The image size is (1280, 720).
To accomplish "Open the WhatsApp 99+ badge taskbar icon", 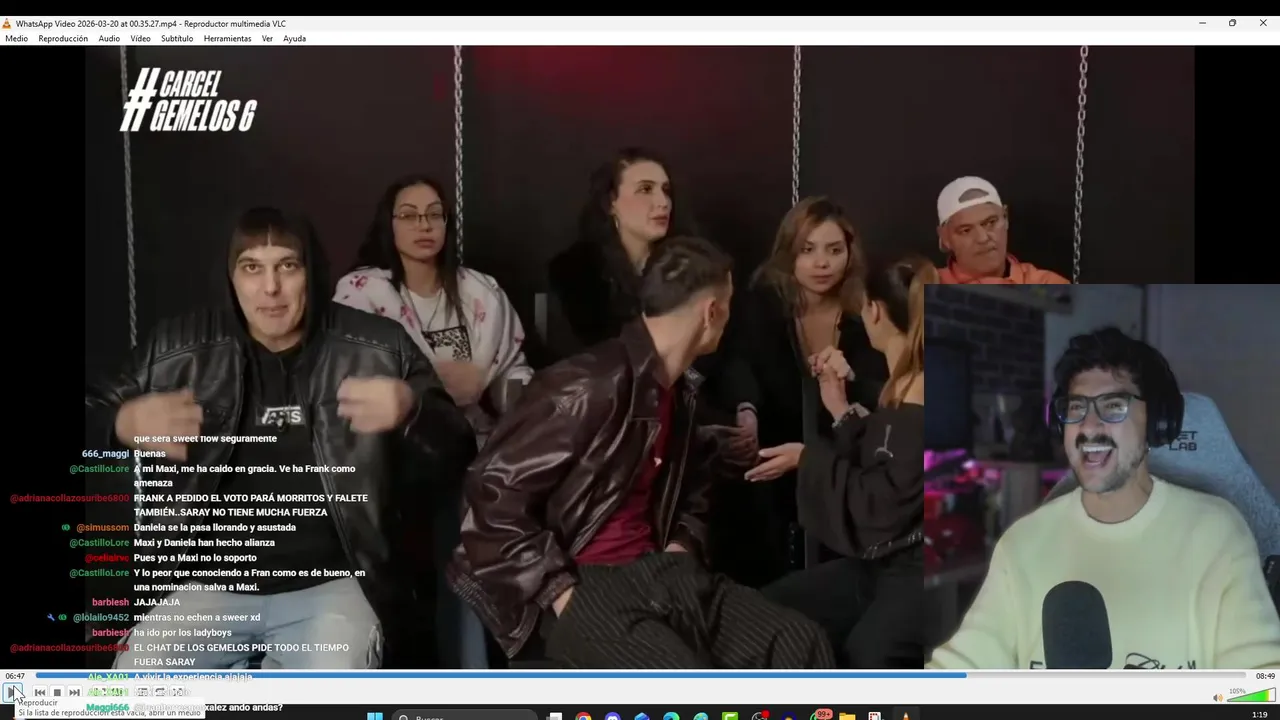I will (820, 715).
